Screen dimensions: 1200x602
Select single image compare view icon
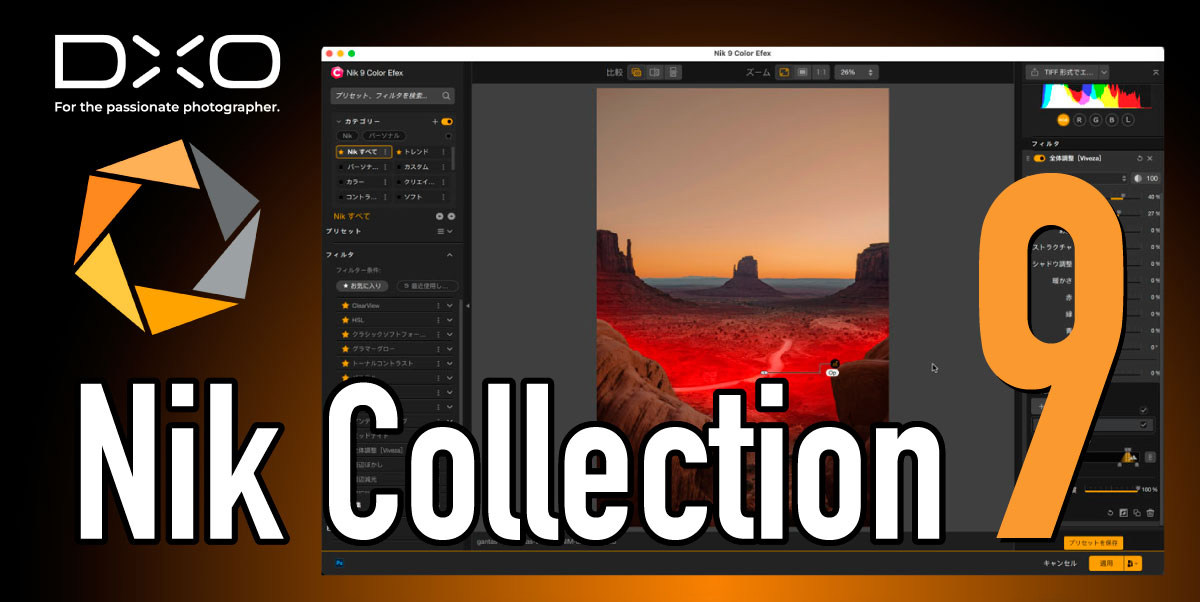[x=636, y=72]
